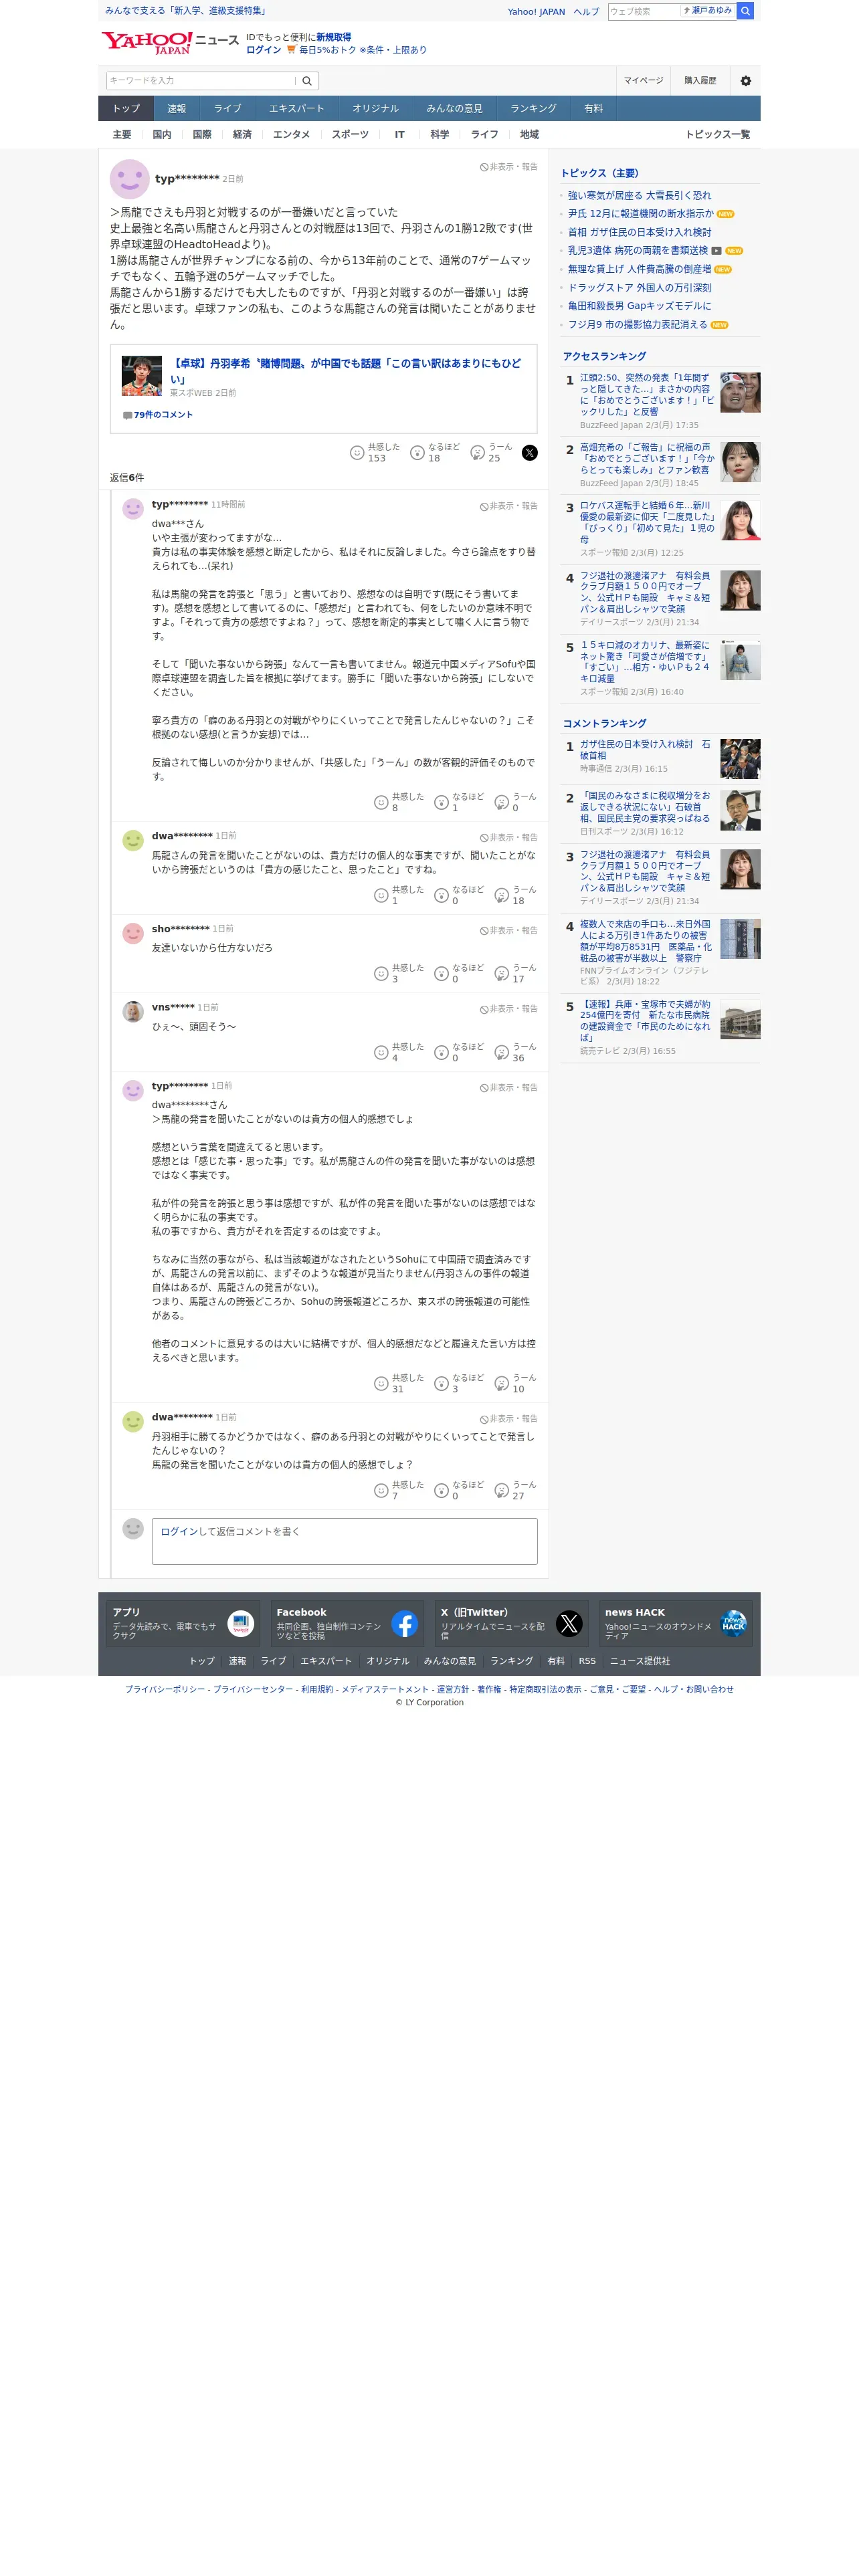Click なるほど icon with count 18
859x2576 pixels.
(417, 453)
